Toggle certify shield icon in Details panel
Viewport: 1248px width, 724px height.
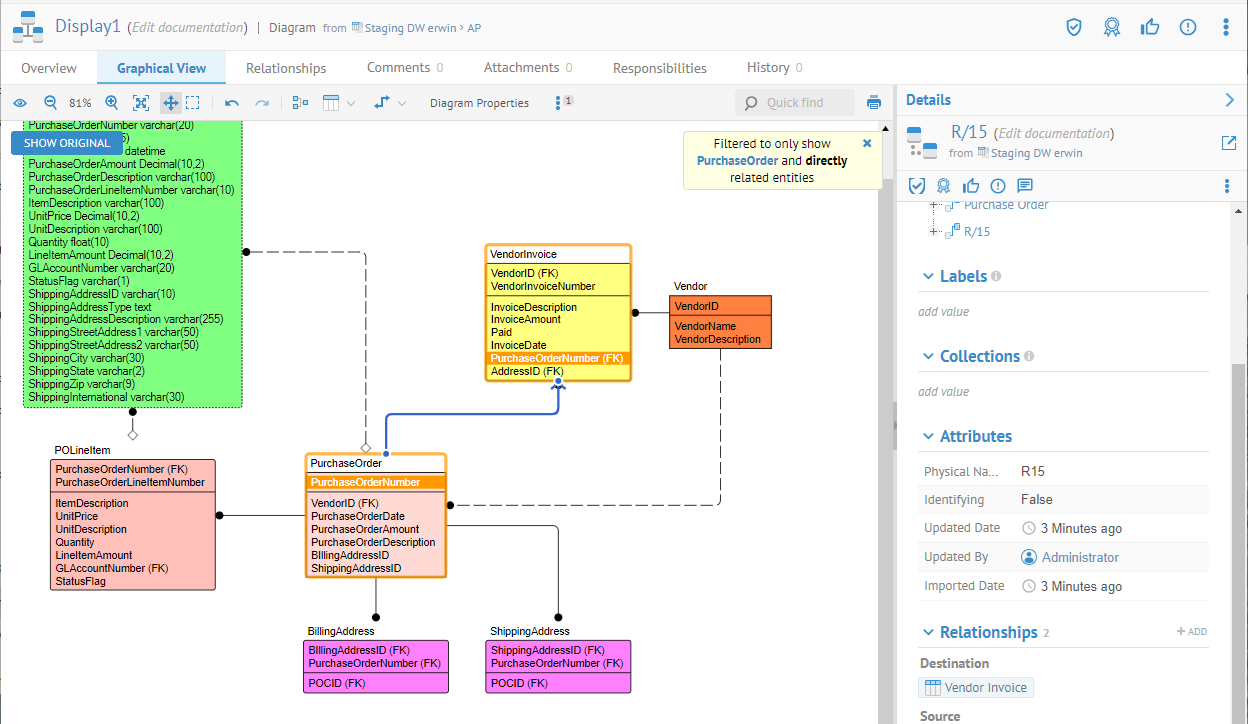coord(916,186)
